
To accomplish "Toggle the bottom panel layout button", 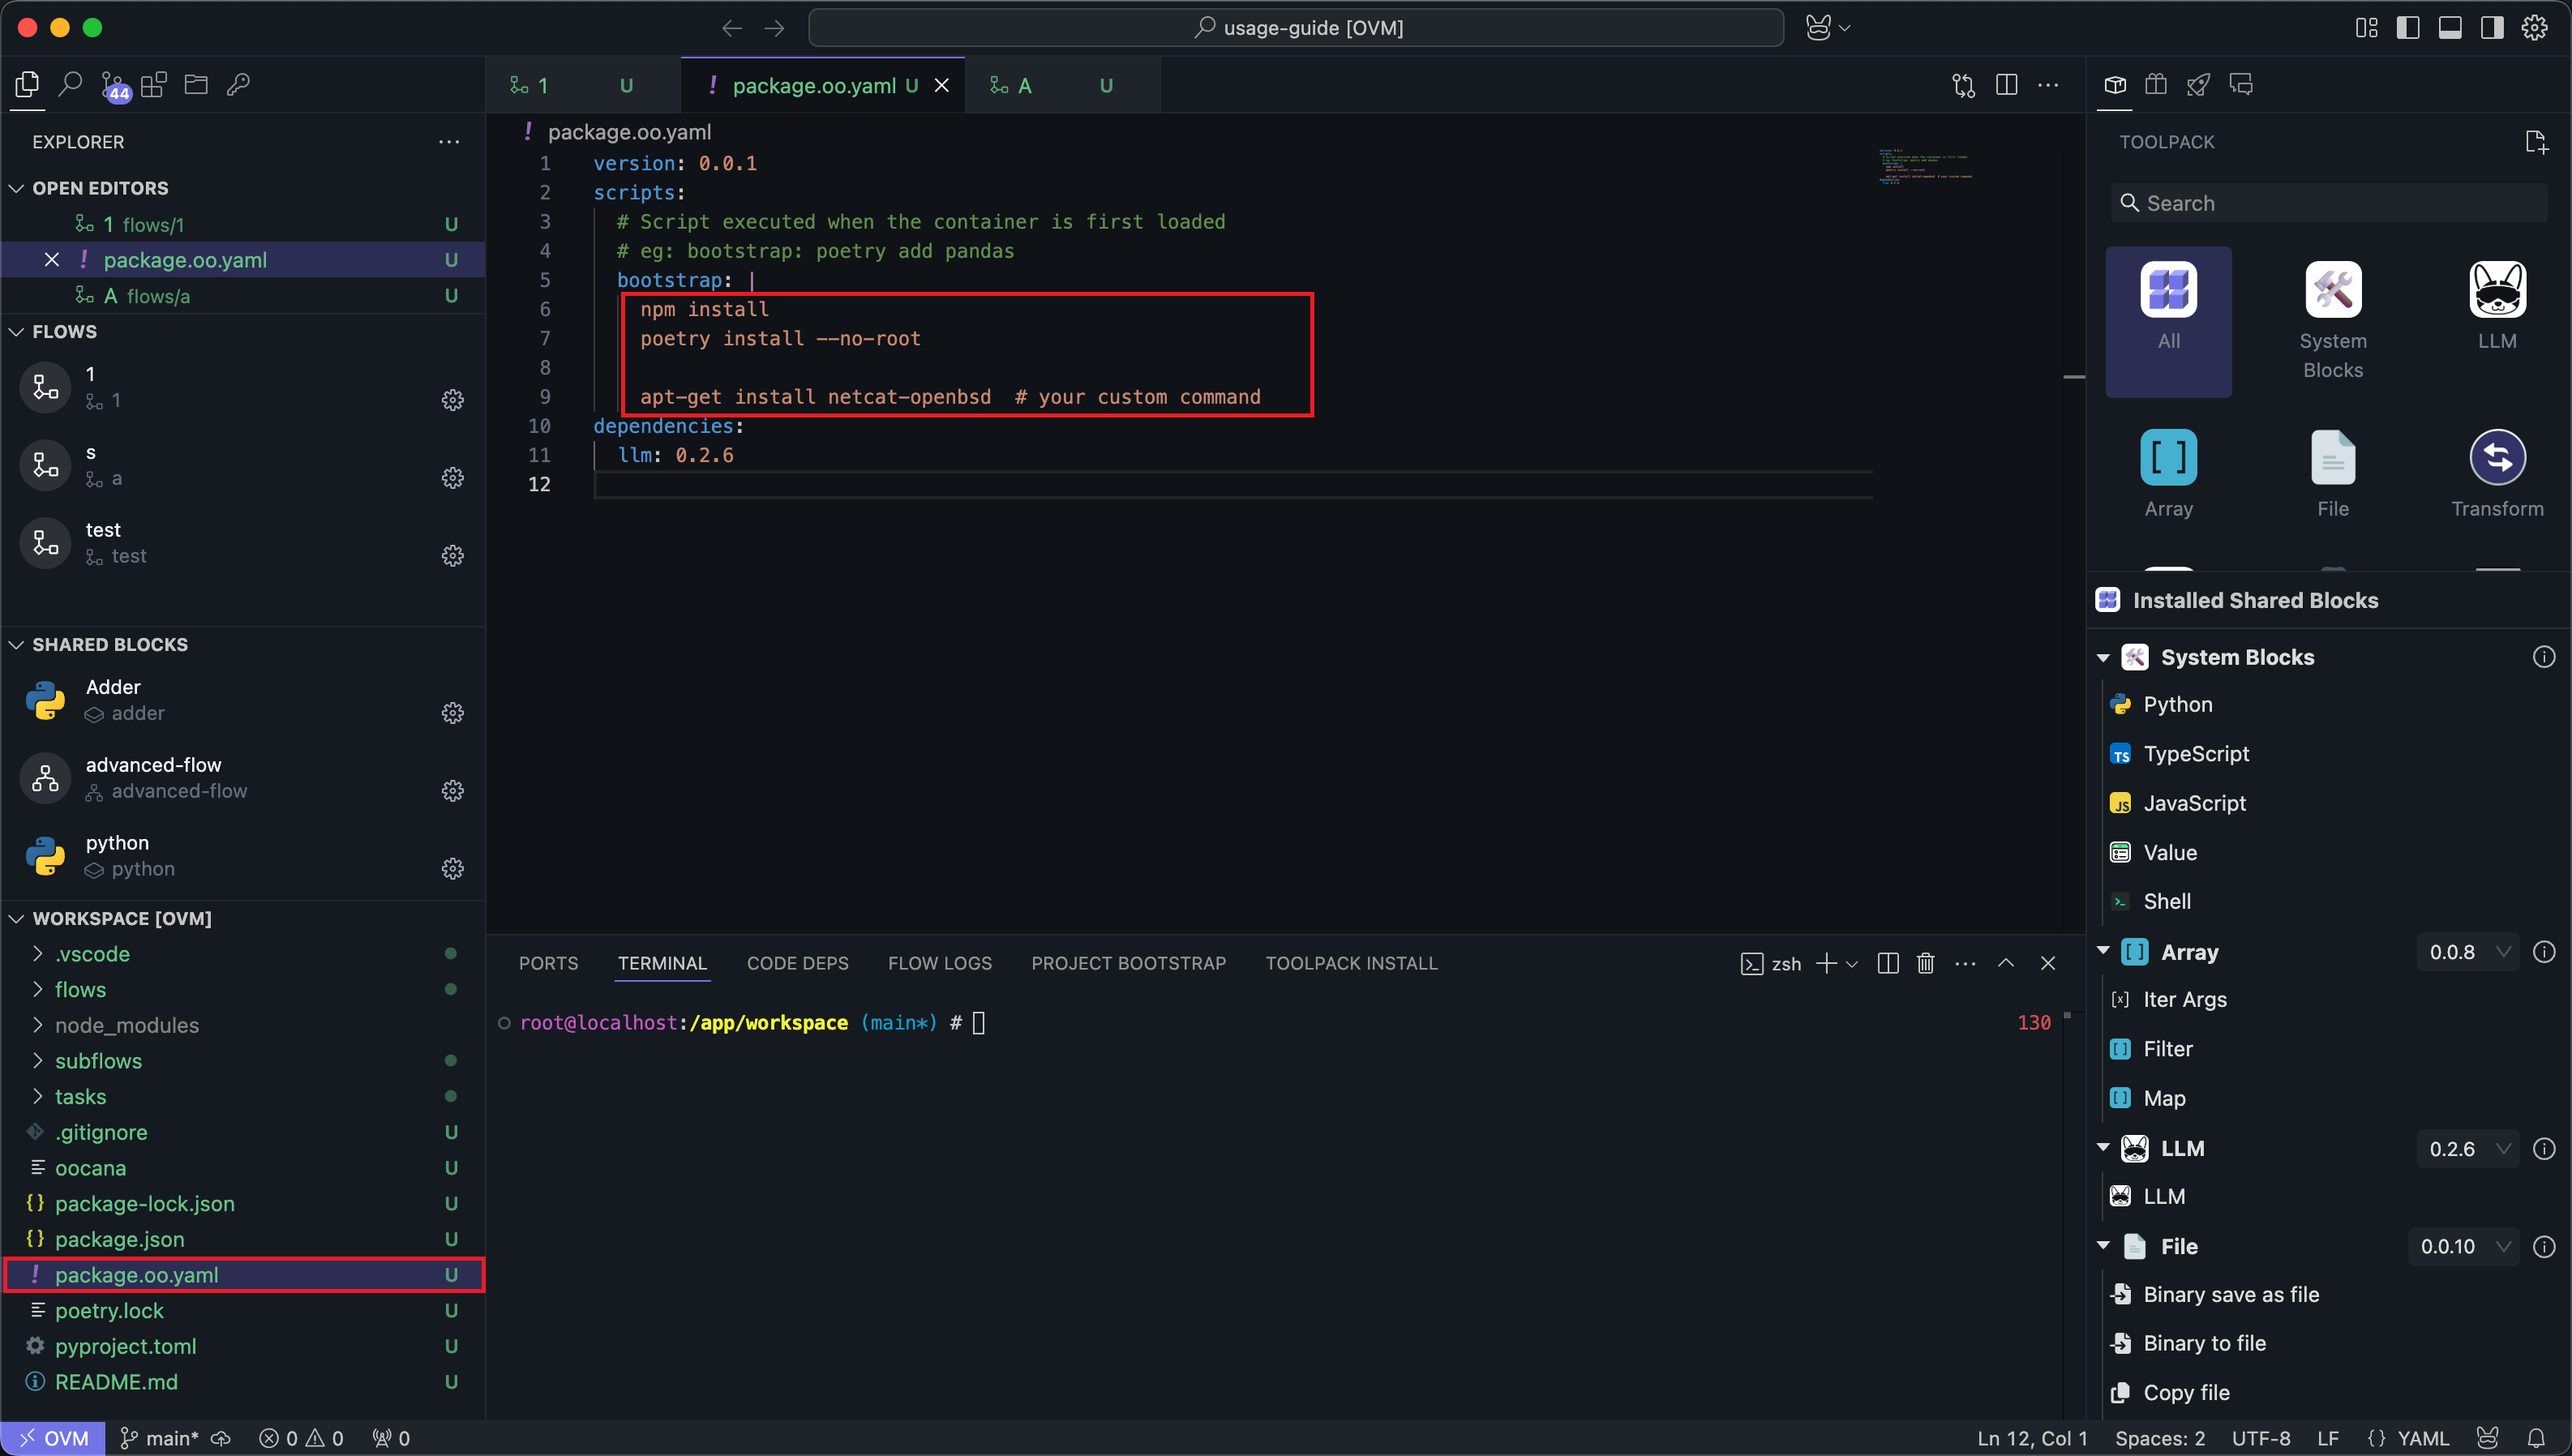I will point(2450,28).
